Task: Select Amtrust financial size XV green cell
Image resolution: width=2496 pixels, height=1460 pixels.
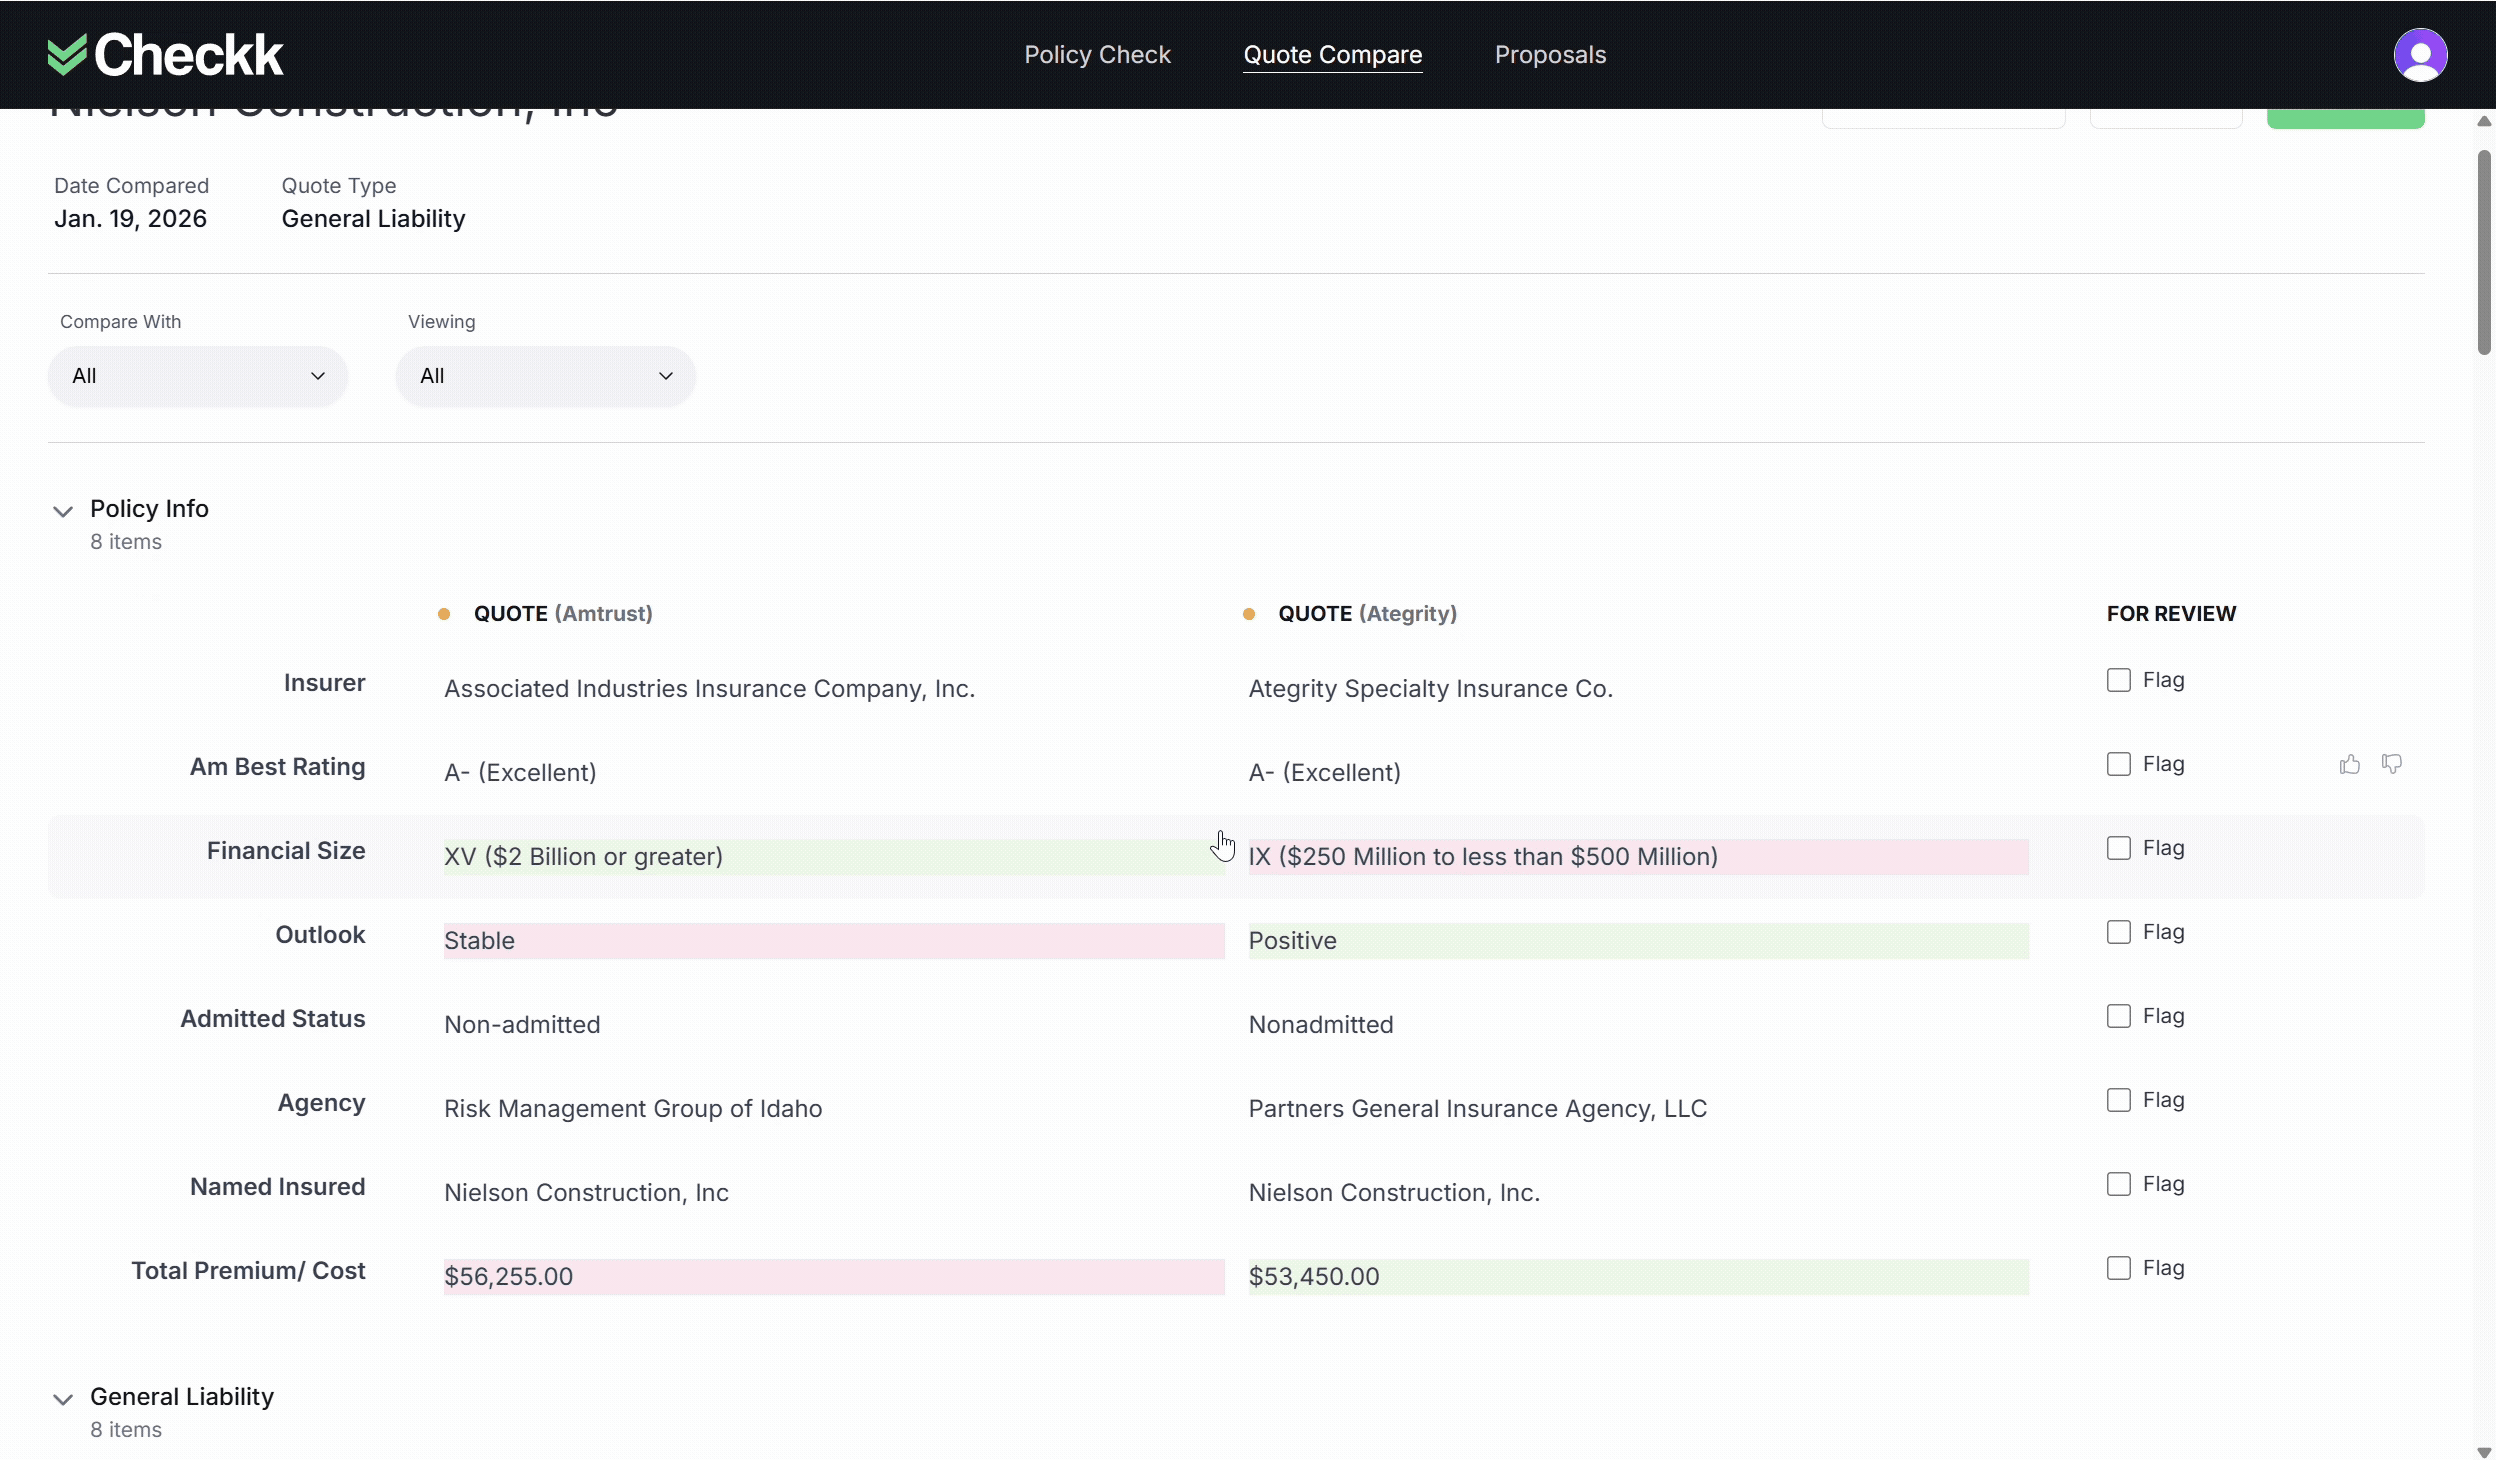Action: coord(834,857)
